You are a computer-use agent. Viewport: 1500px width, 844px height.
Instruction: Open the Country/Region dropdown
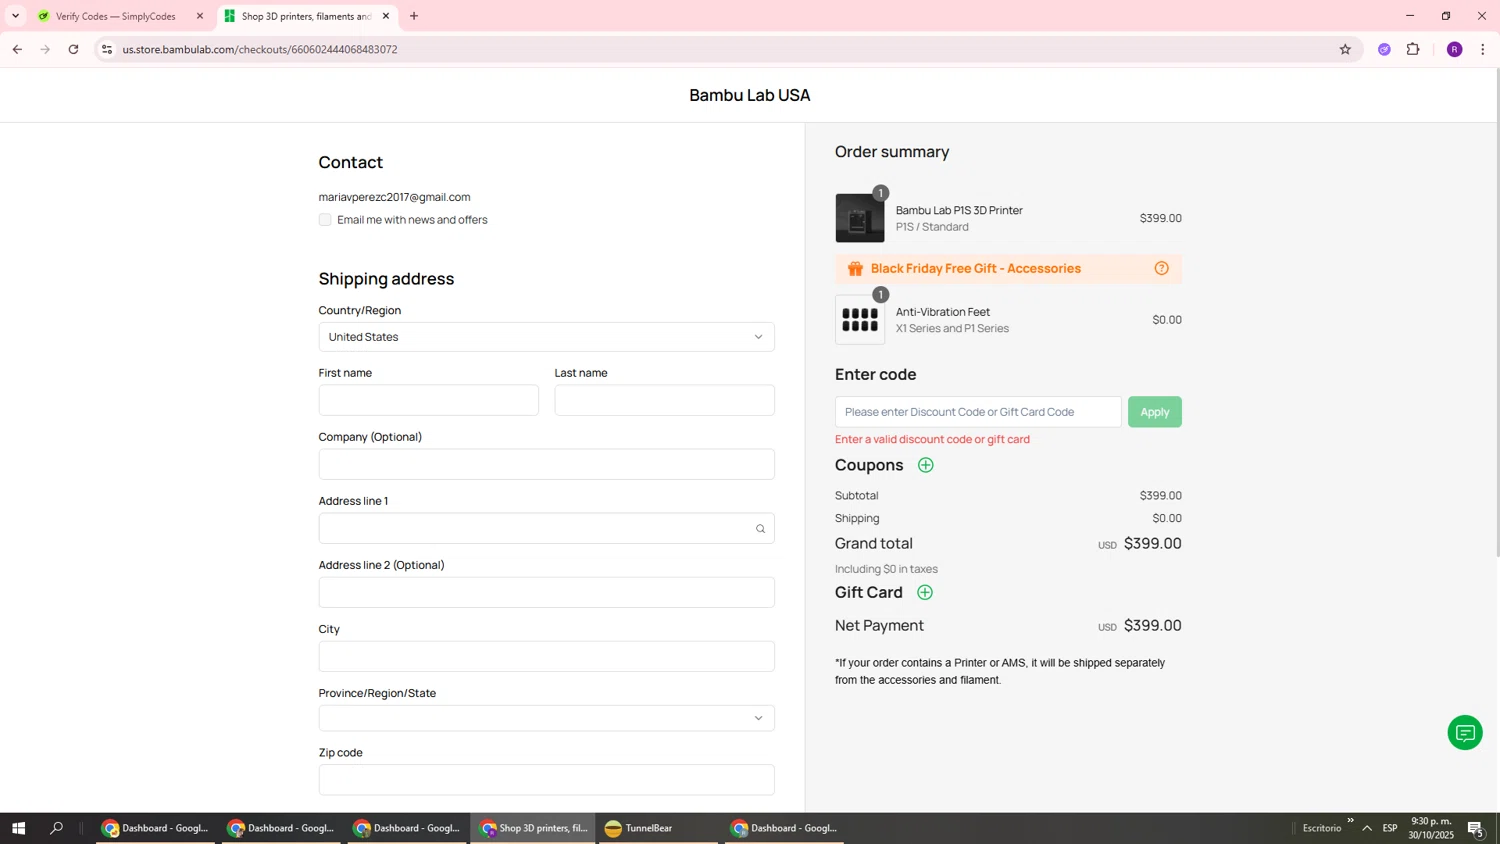(546, 337)
